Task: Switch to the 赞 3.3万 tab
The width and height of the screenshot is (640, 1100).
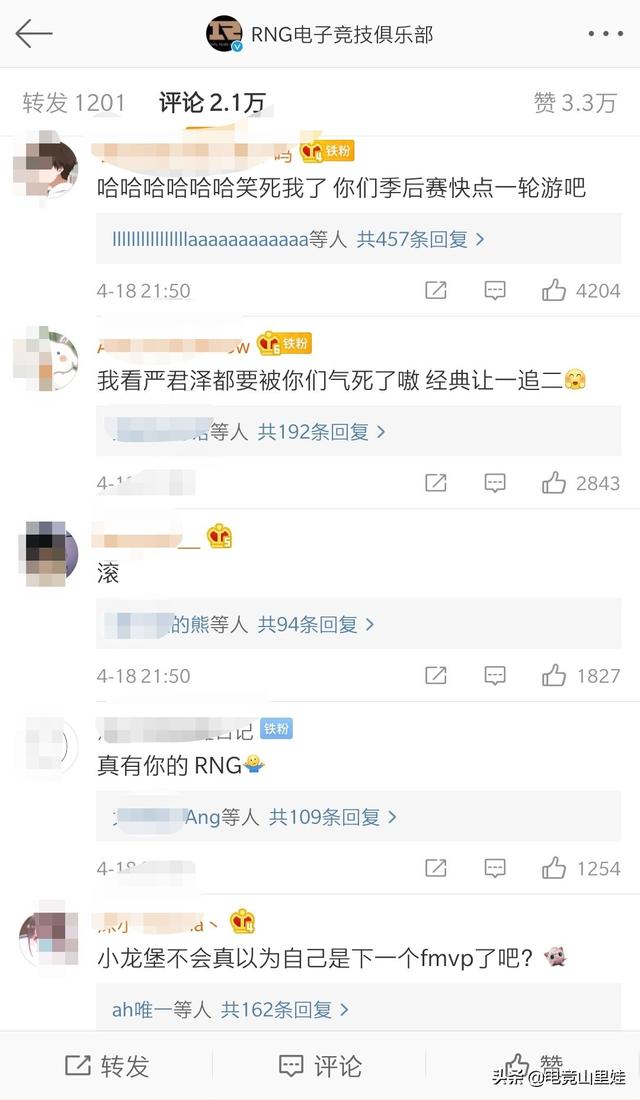Action: click(575, 103)
